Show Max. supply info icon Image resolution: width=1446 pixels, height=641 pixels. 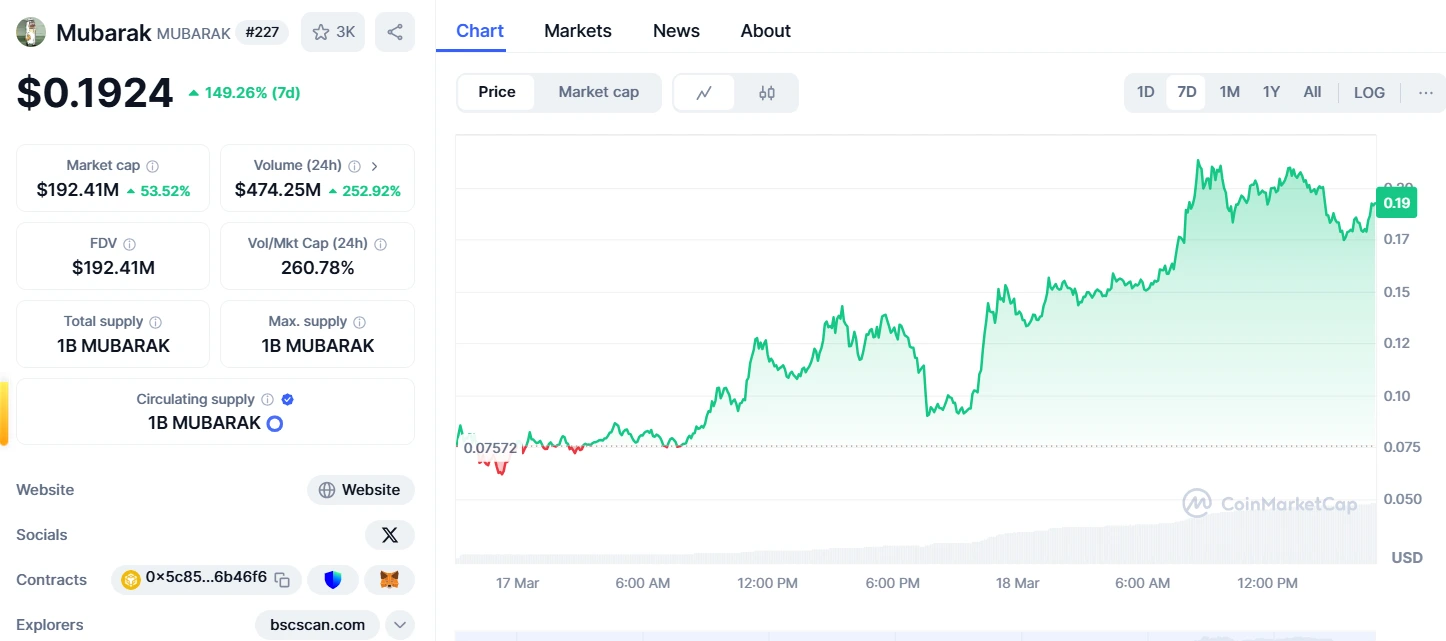click(359, 322)
